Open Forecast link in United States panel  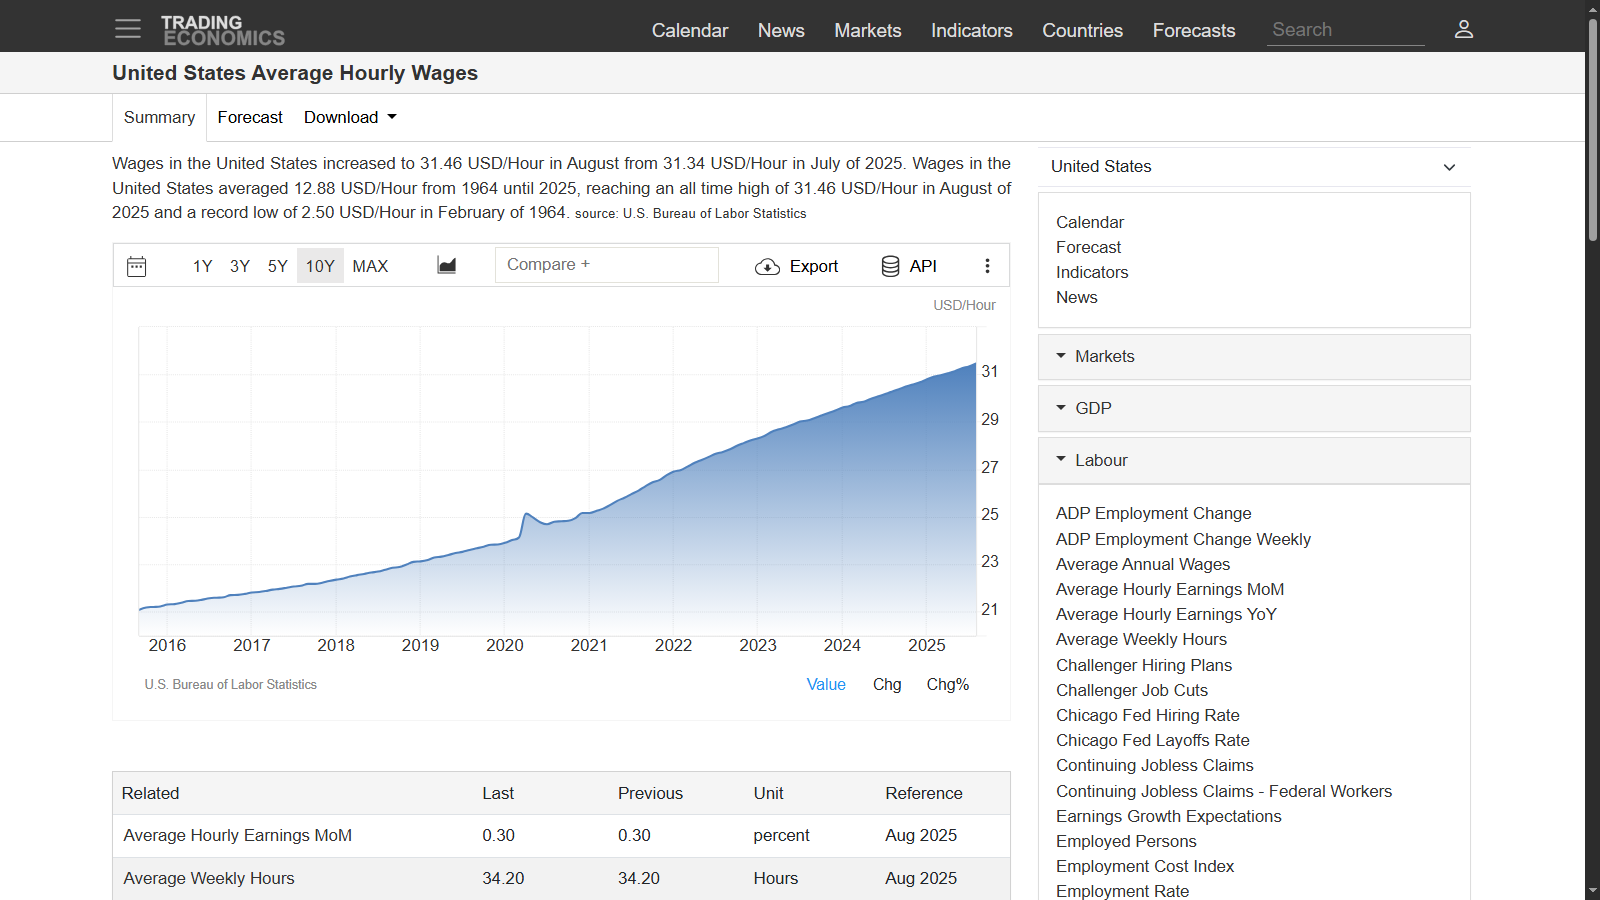click(x=1088, y=247)
